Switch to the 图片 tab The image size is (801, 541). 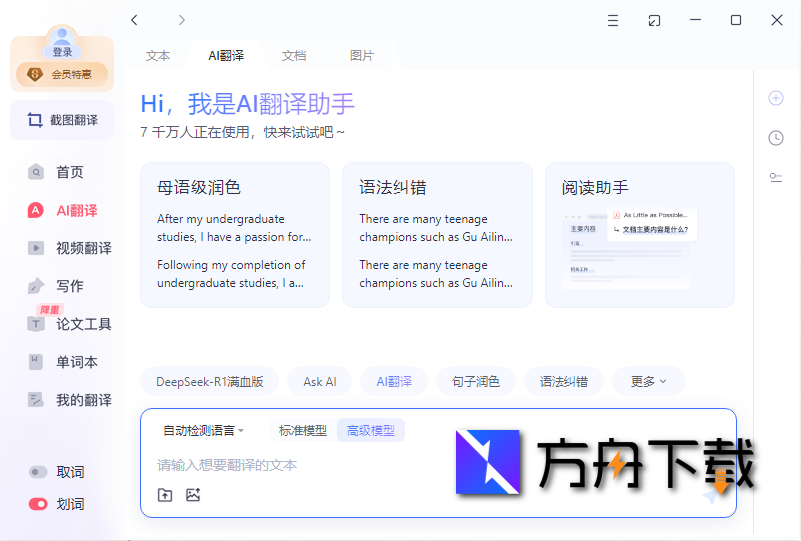click(362, 56)
